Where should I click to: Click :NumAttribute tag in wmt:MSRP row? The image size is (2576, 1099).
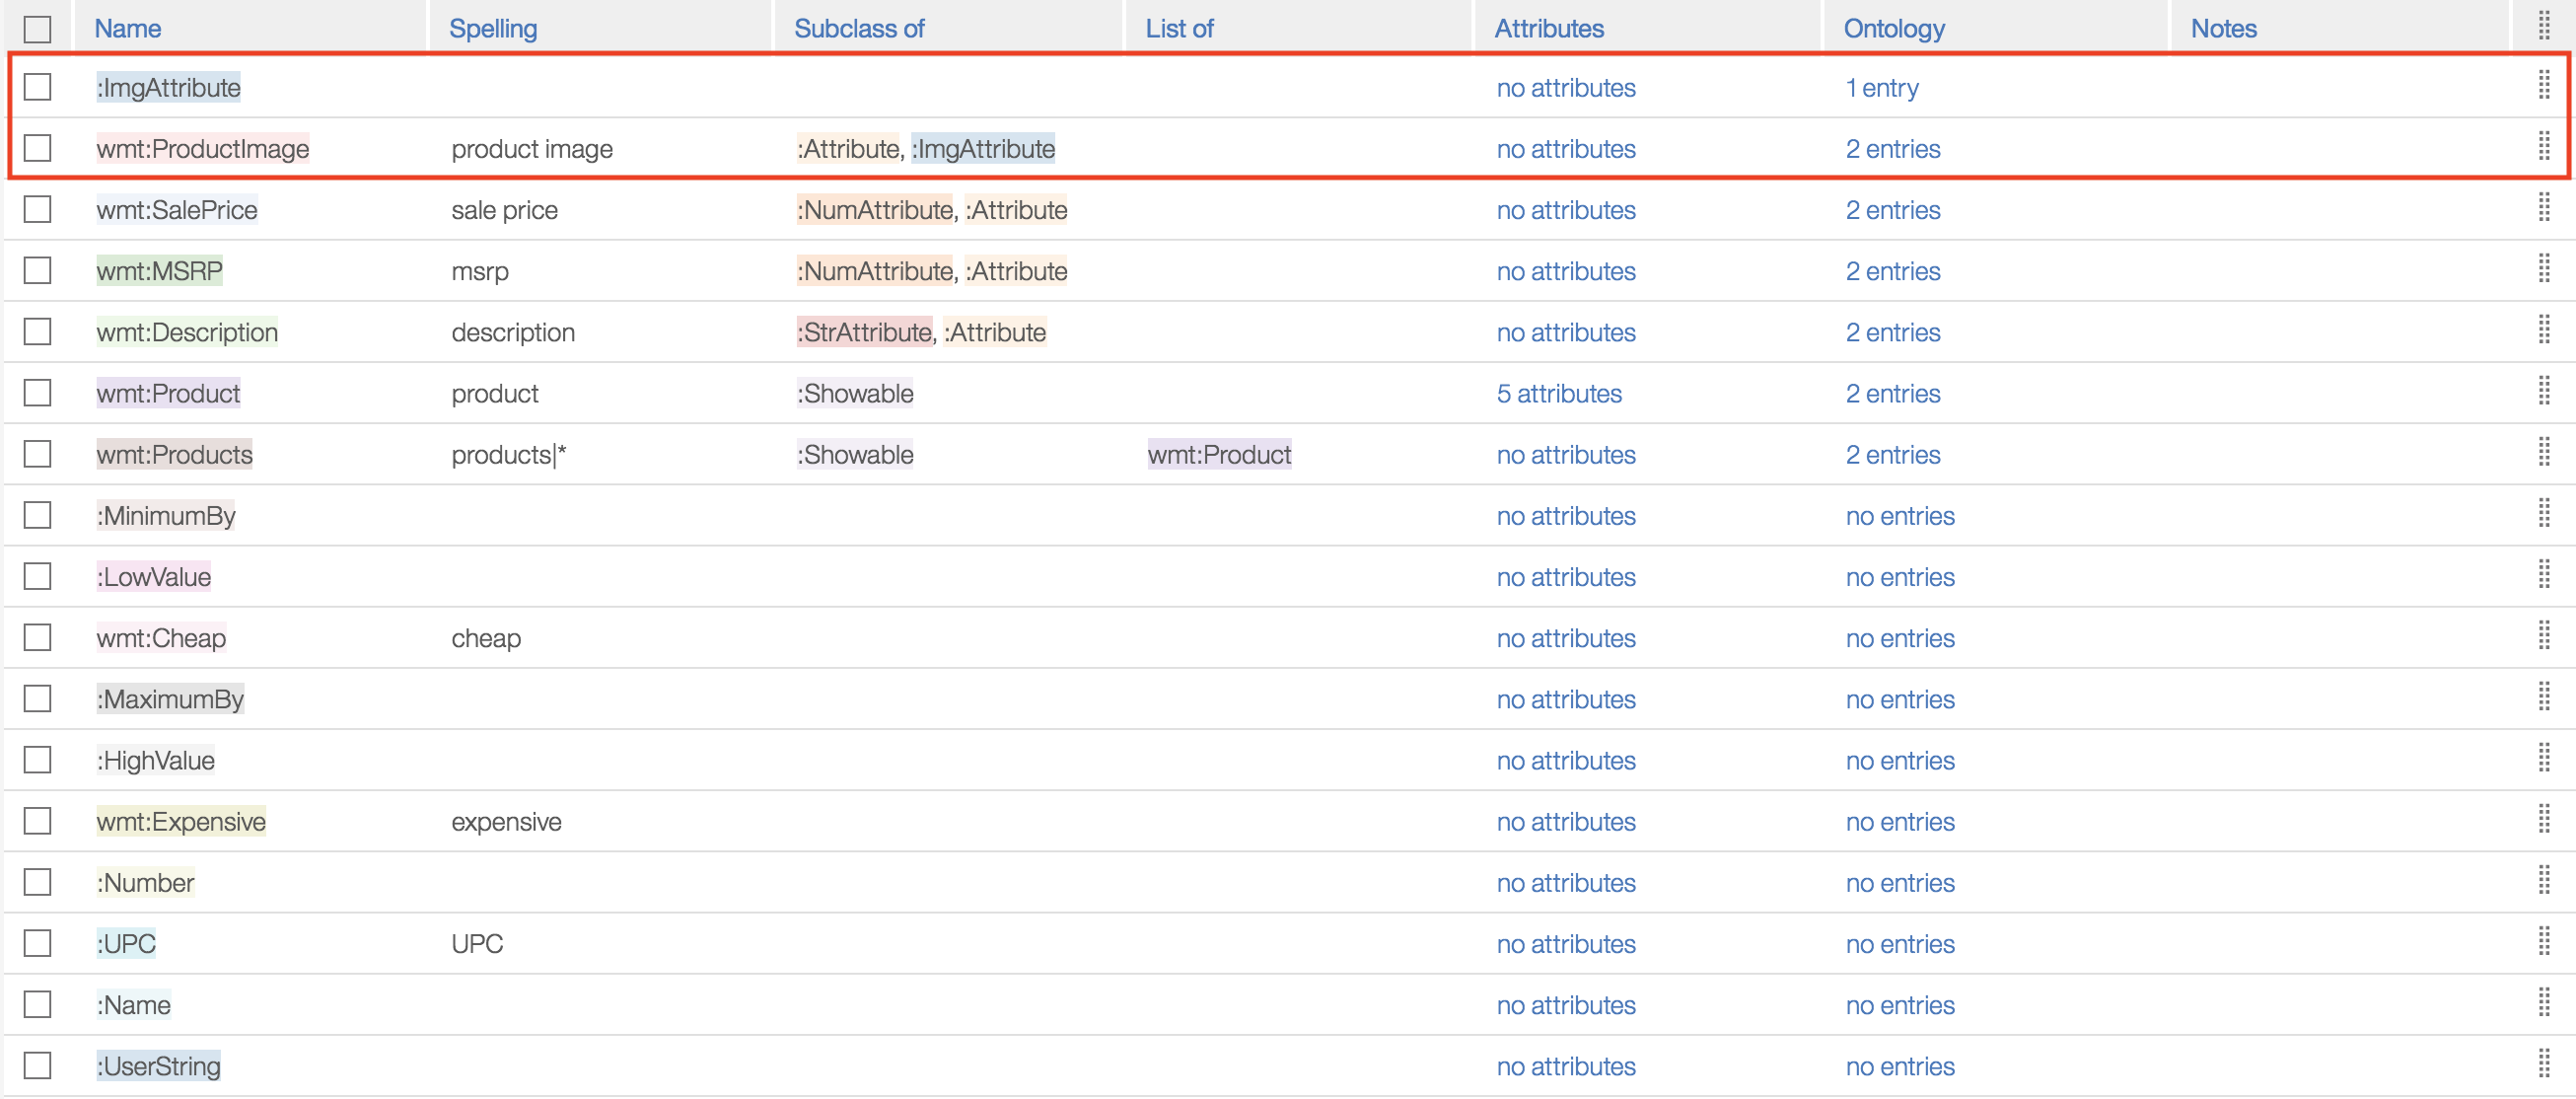875,271
